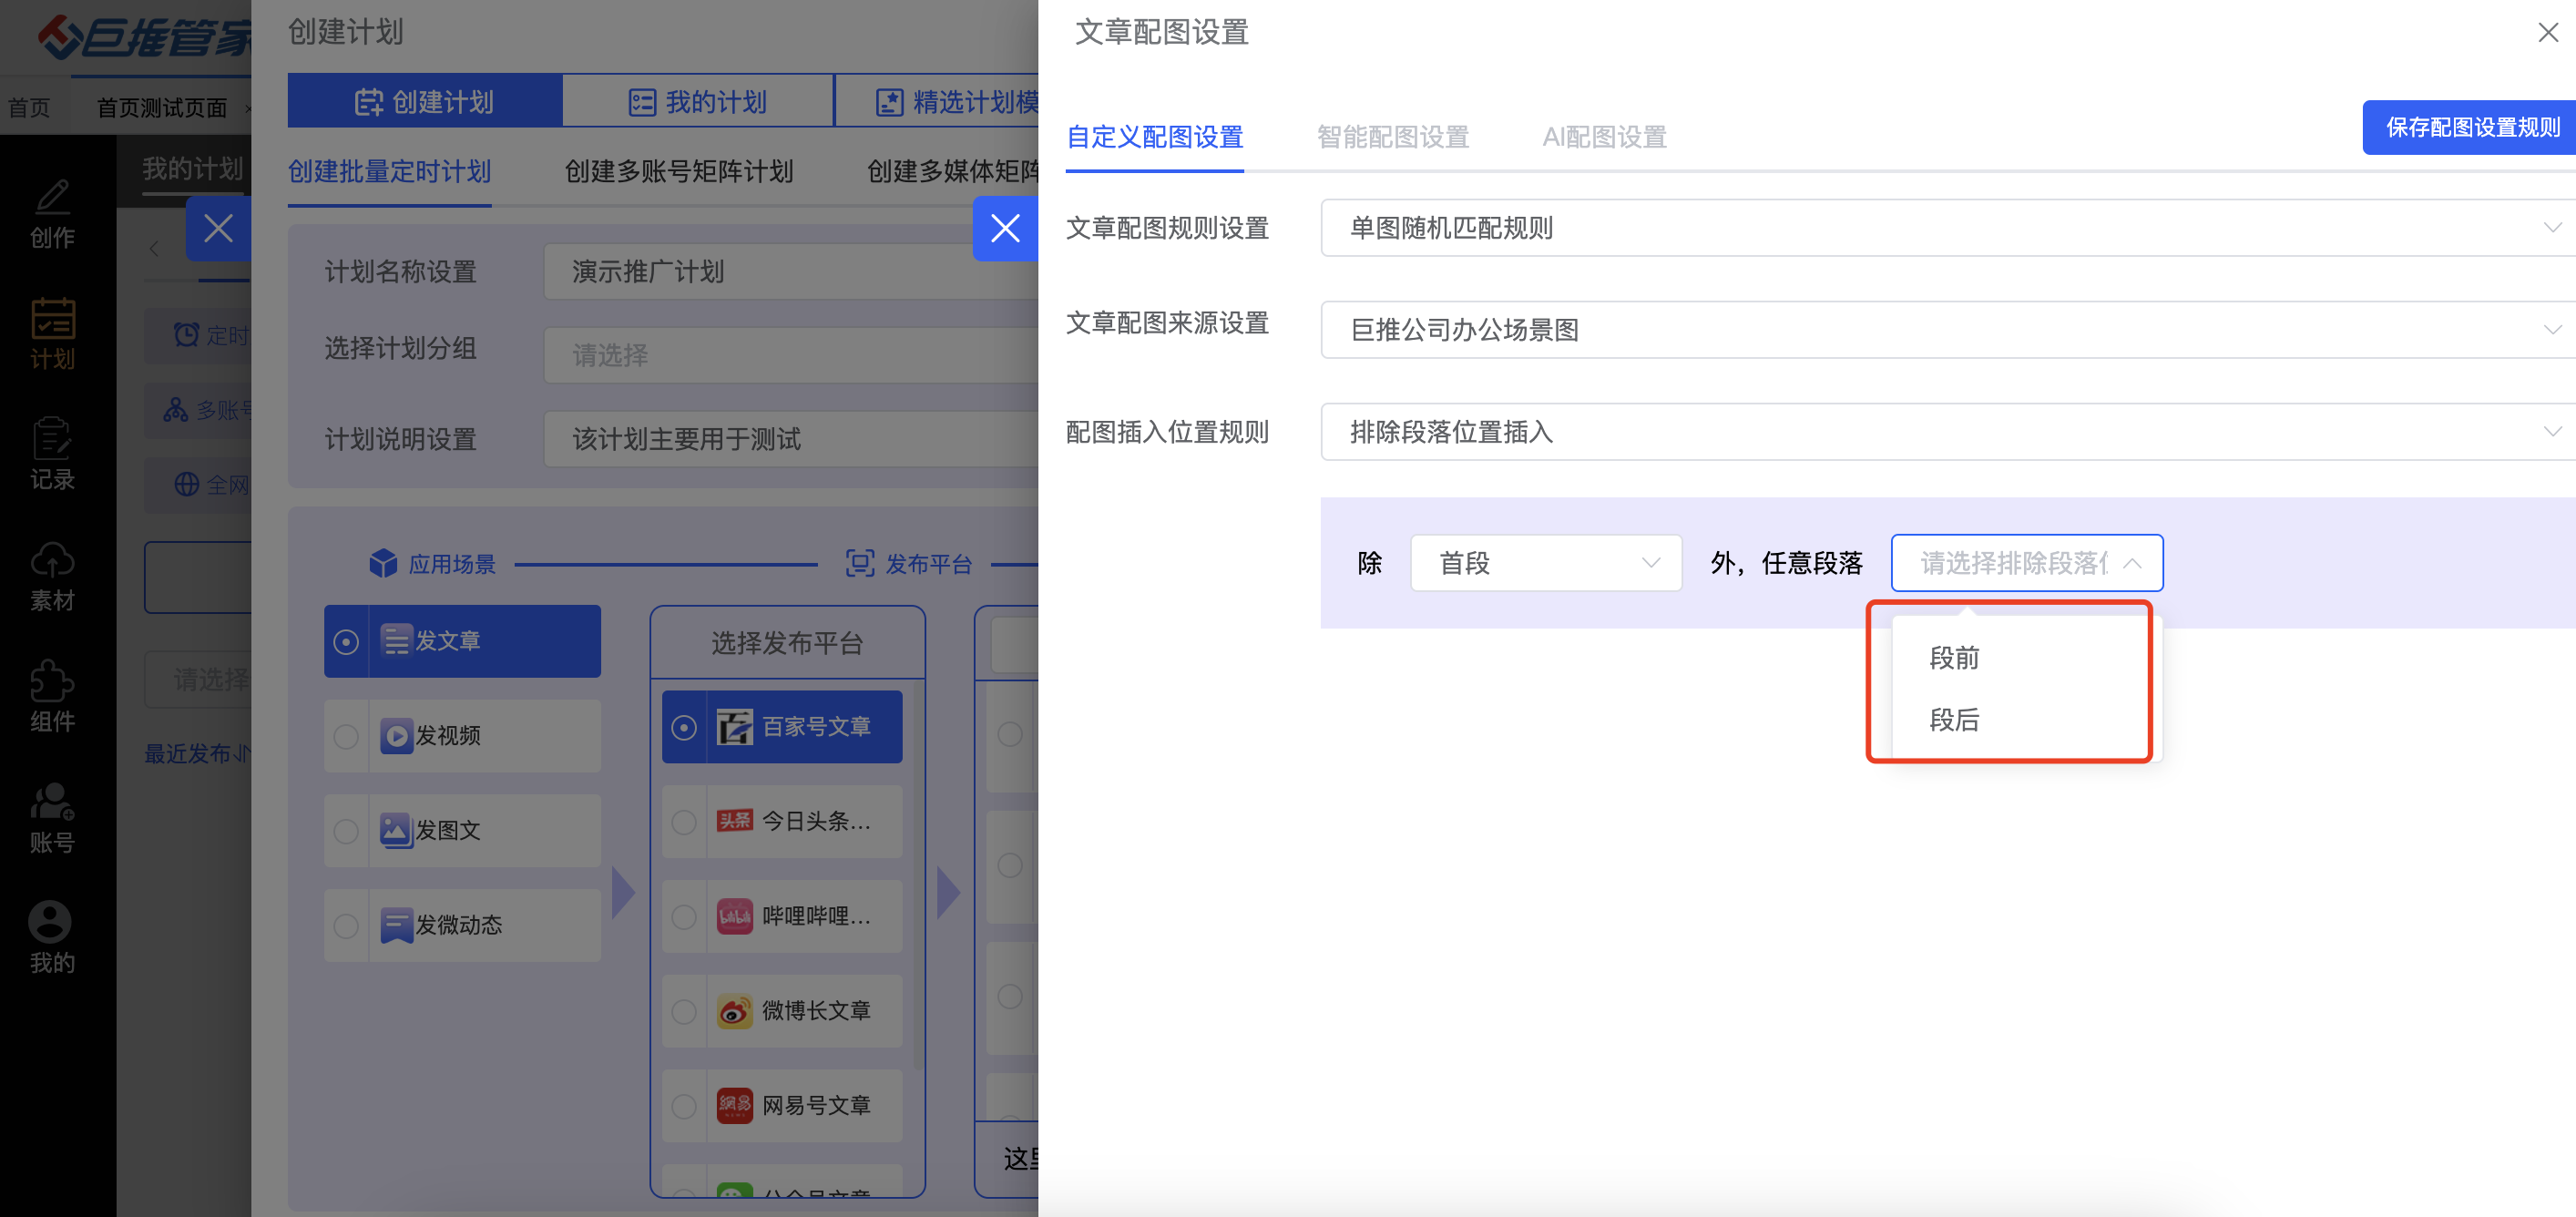Choose the 今日头条 platform radio button

(x=684, y=822)
